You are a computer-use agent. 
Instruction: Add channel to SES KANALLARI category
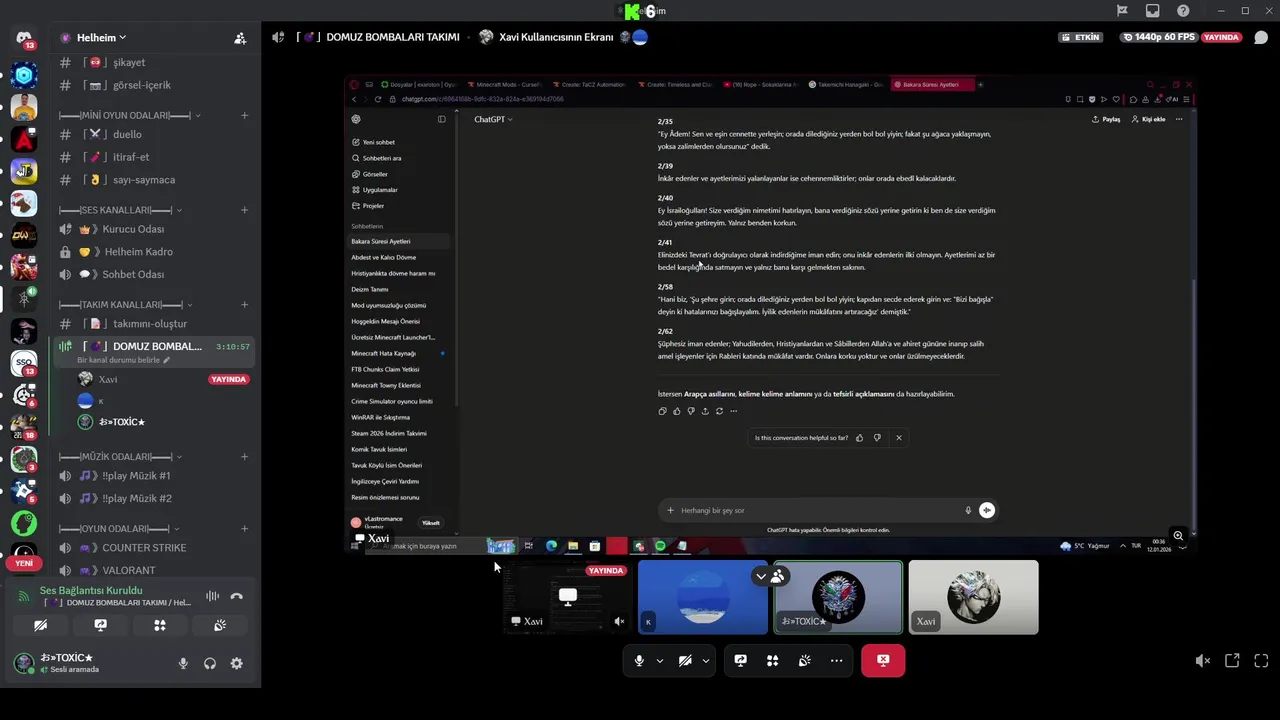[244, 210]
